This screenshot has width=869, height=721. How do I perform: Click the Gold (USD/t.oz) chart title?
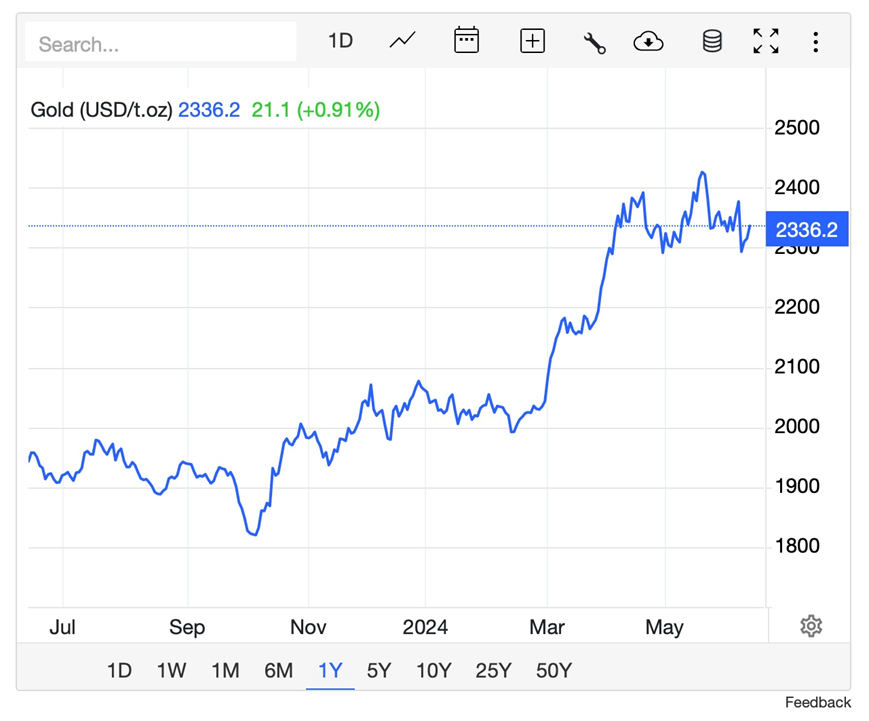click(101, 110)
